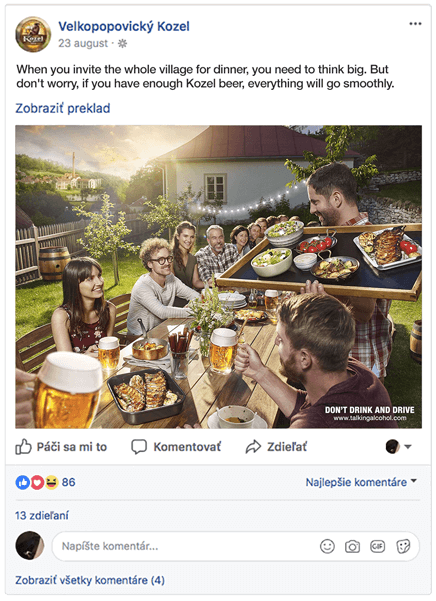Click the Velkopopovický Kozel profile picture
Screen dimensions: 436x601
(33, 34)
